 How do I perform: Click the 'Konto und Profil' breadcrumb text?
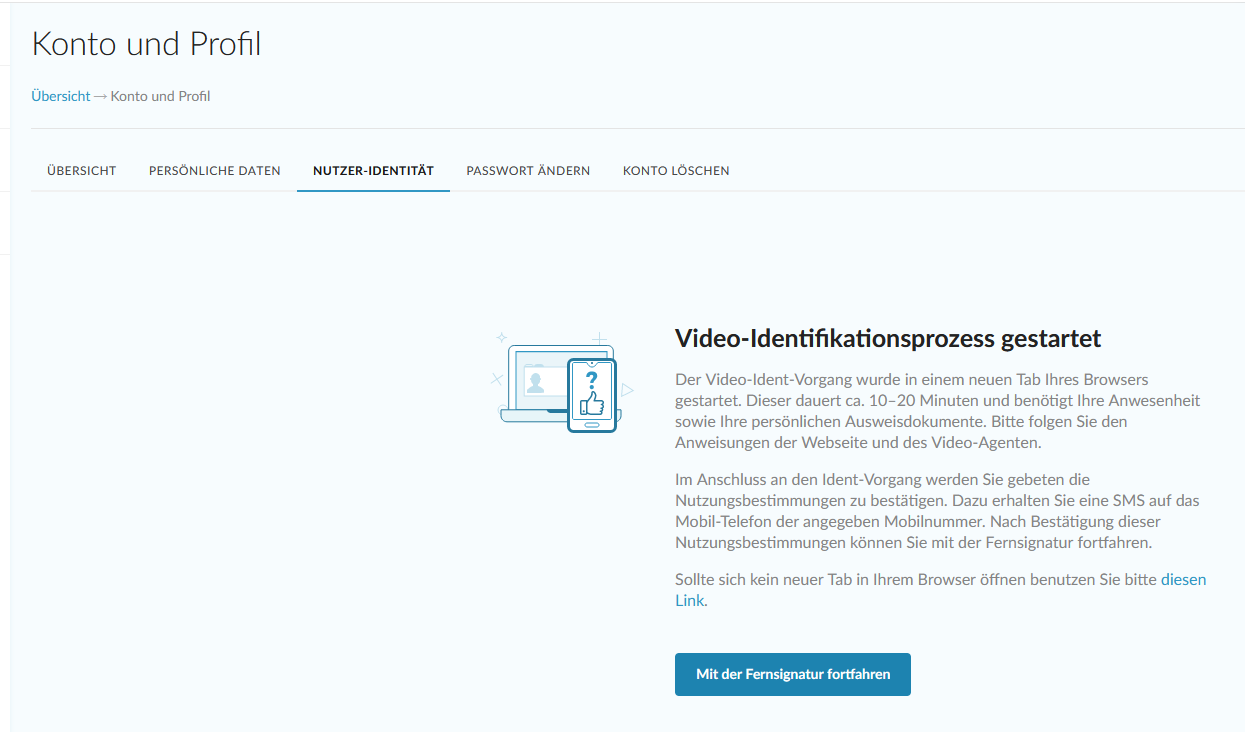click(x=160, y=97)
